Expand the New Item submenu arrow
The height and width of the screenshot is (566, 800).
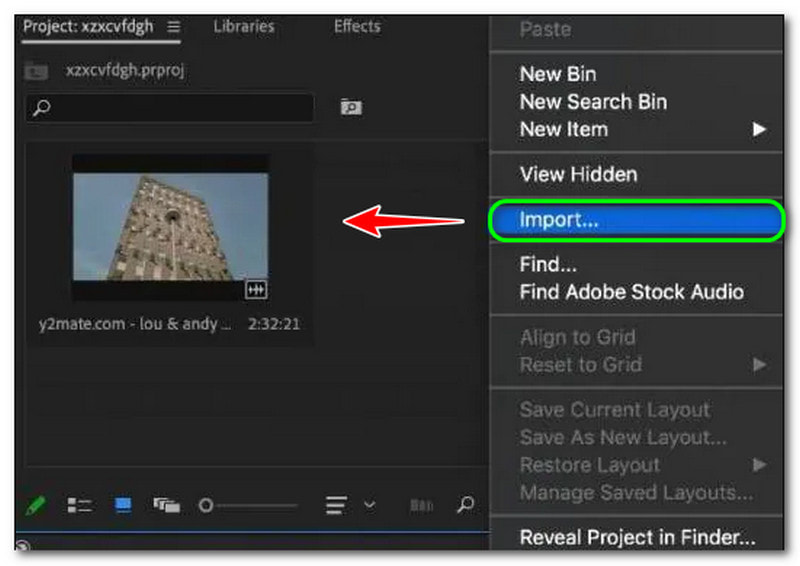coord(760,129)
